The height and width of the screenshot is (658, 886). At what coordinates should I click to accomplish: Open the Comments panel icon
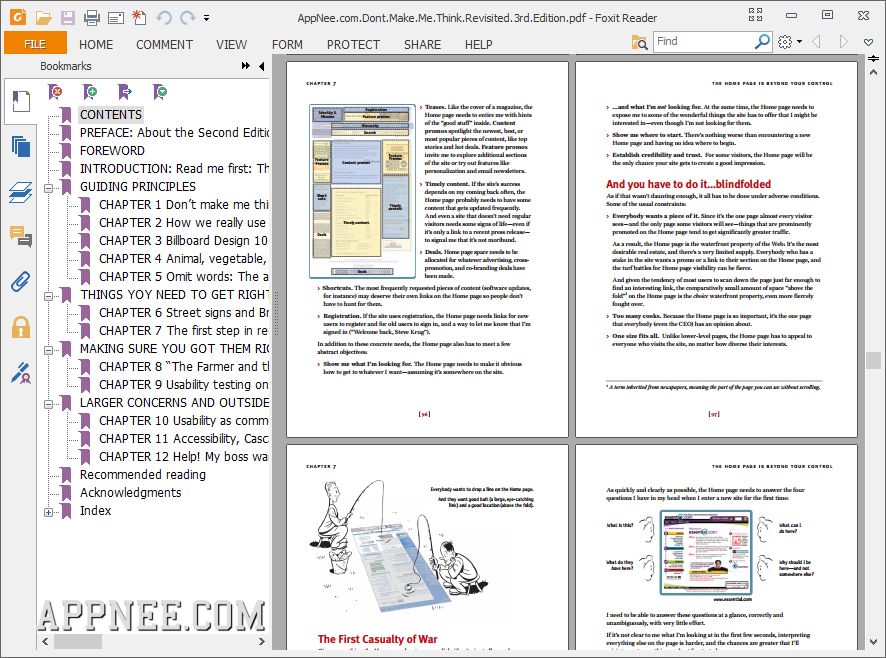tap(21, 236)
